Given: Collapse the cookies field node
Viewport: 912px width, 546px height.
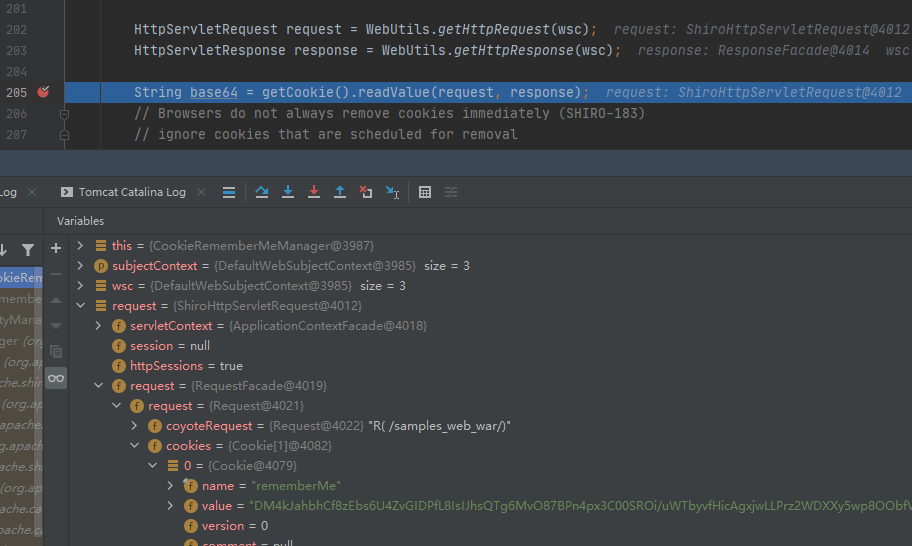Looking at the screenshot, I should 136,446.
